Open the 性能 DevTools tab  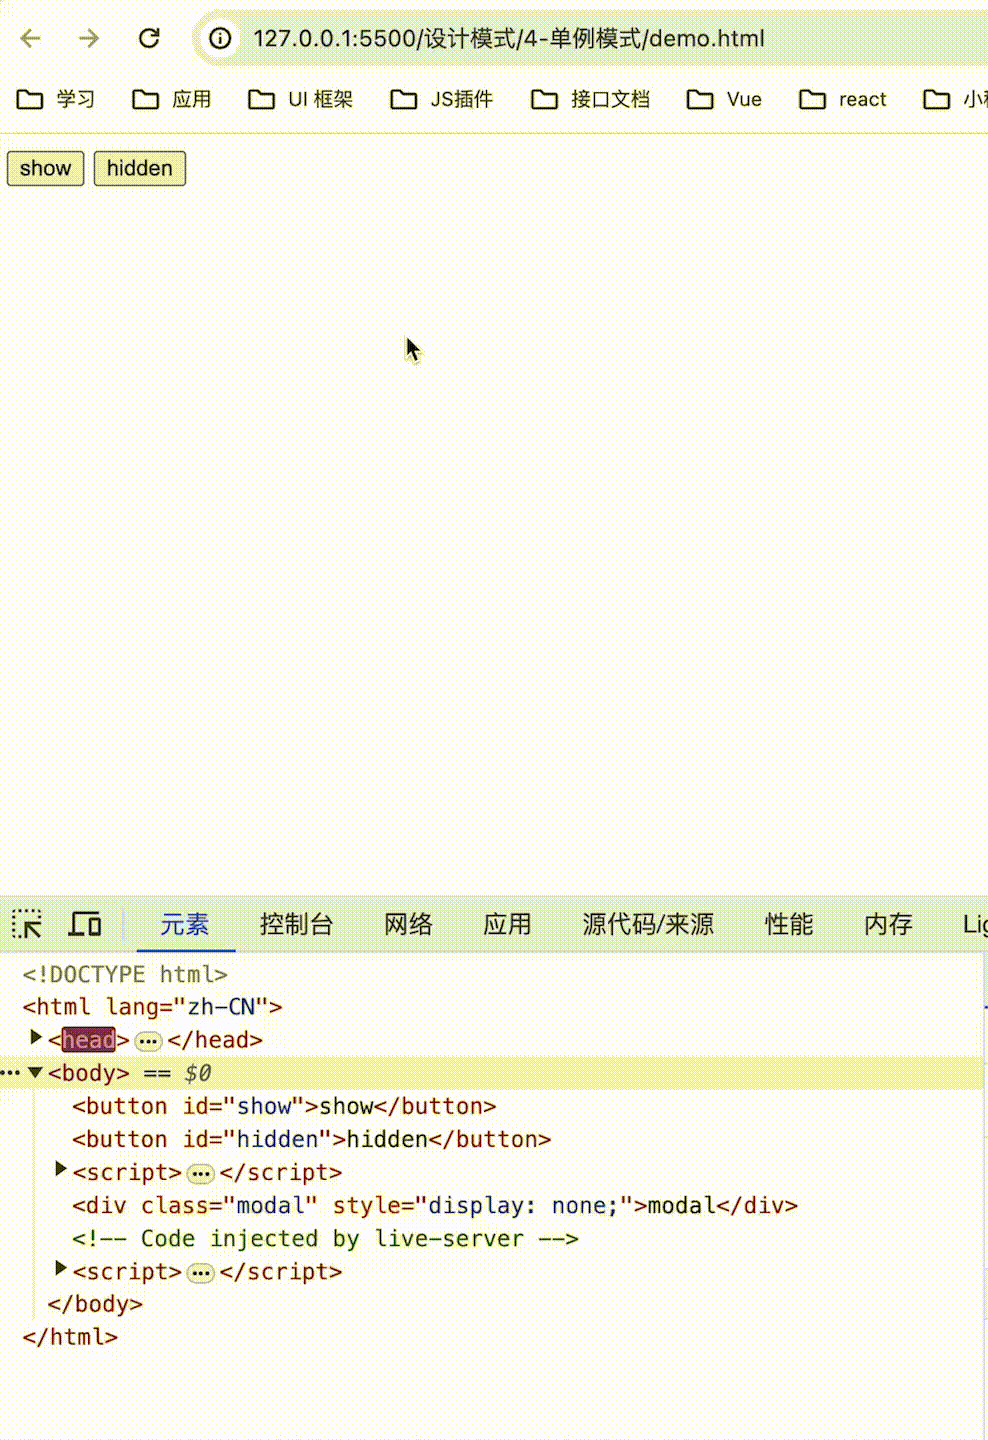(789, 924)
